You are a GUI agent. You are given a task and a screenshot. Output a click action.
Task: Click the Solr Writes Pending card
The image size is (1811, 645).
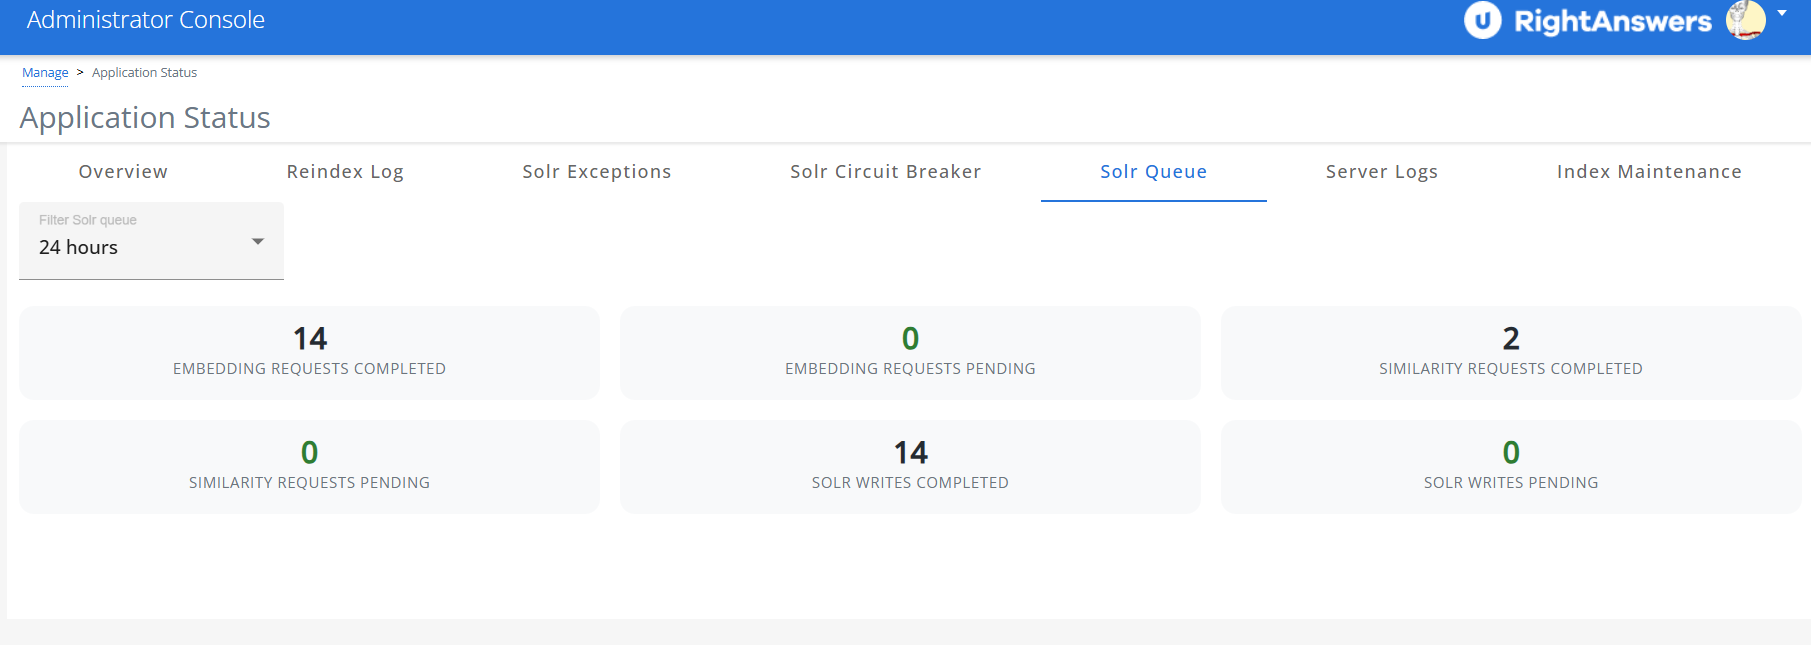[1510, 467]
